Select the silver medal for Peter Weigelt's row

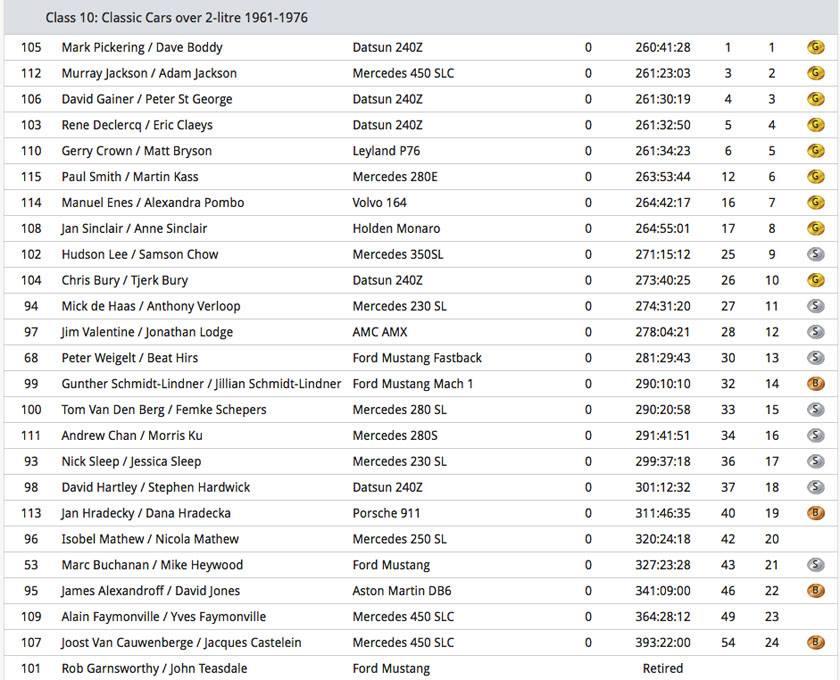(x=815, y=357)
